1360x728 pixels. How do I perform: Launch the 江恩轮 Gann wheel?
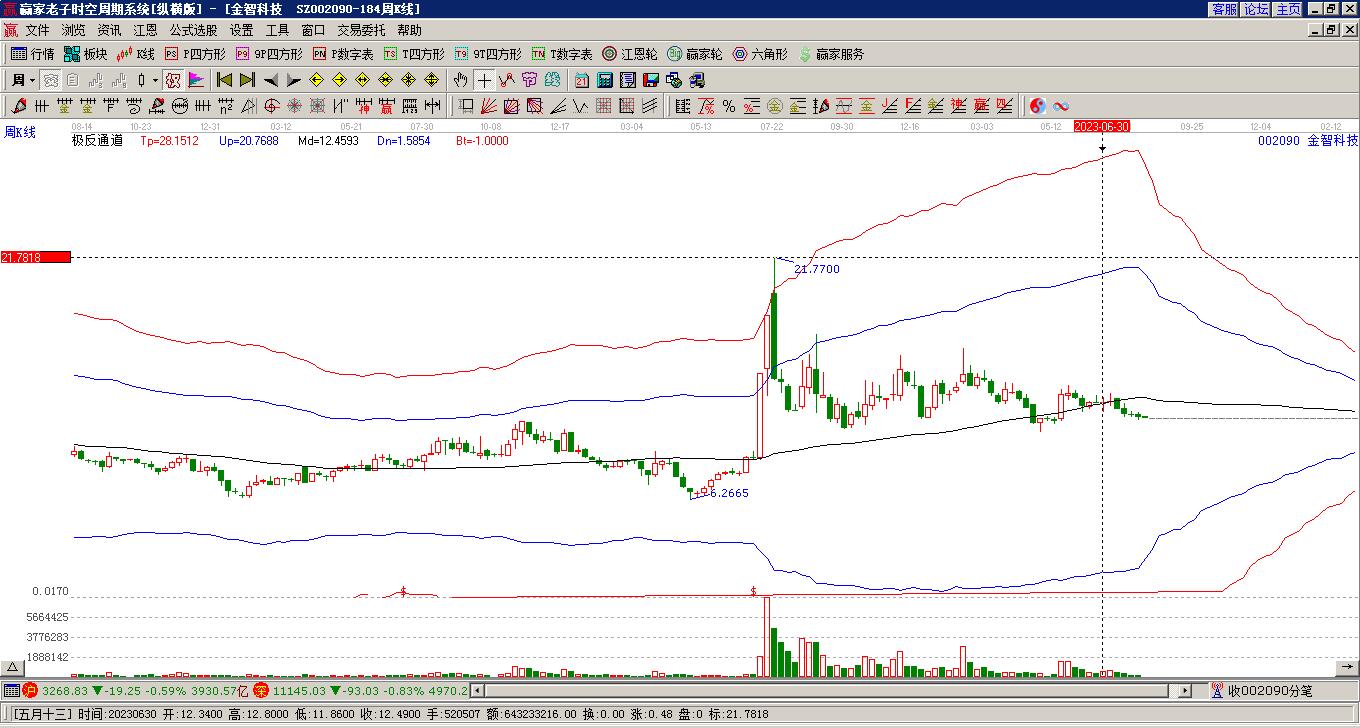coord(630,54)
